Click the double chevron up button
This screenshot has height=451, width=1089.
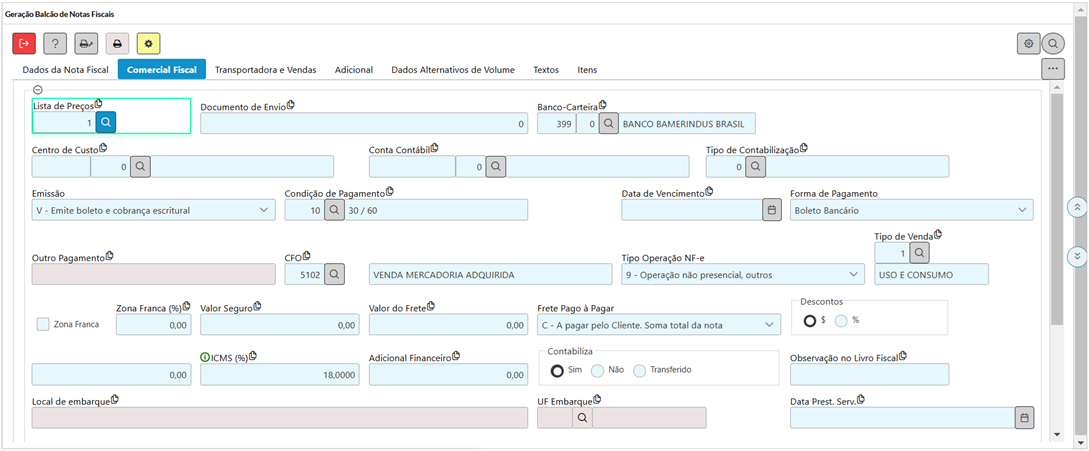pyautogui.click(x=1077, y=207)
